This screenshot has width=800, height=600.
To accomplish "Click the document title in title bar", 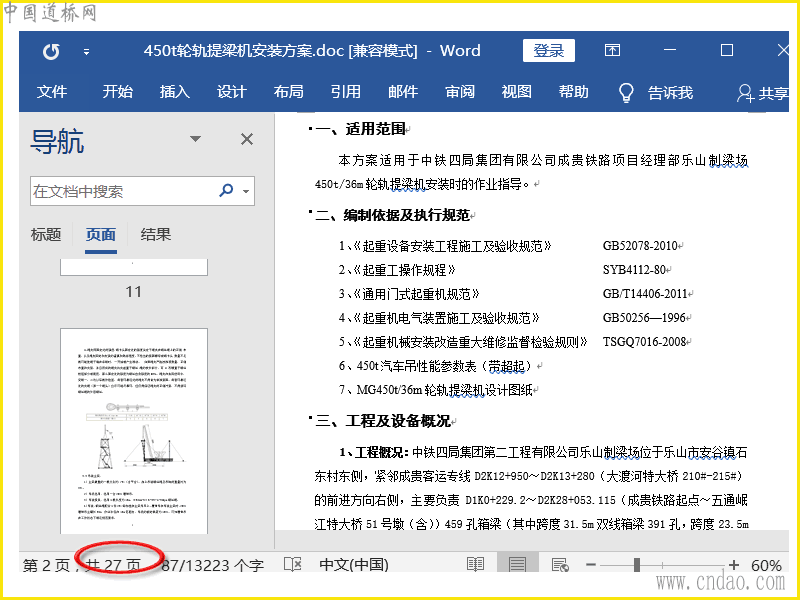I will [312, 51].
